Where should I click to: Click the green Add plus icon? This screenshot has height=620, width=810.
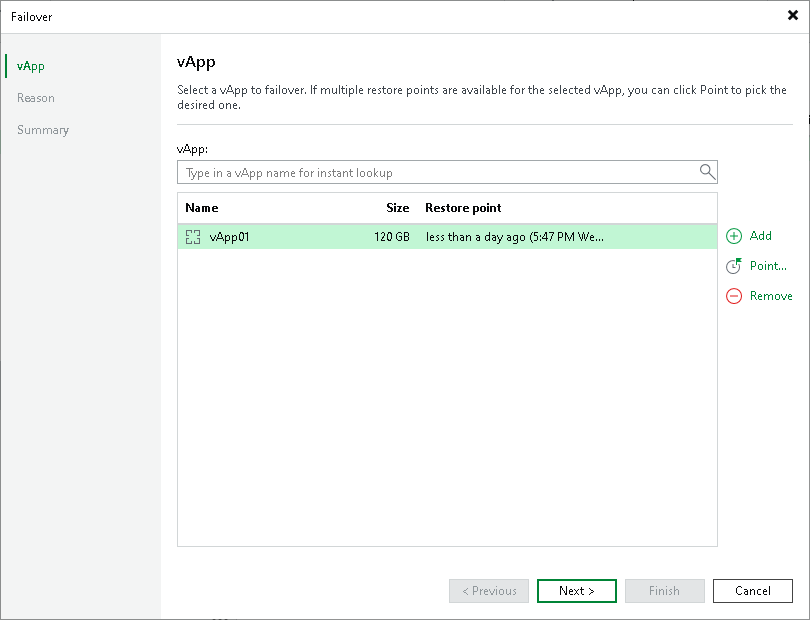tap(733, 236)
